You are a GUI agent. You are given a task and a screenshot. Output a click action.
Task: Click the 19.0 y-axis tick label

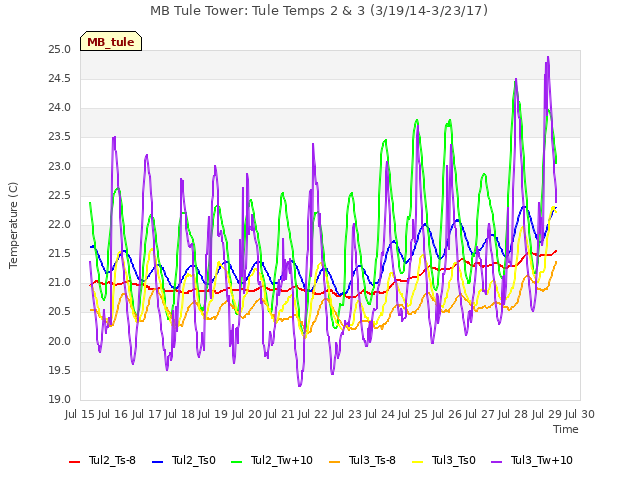pyautogui.click(x=60, y=400)
